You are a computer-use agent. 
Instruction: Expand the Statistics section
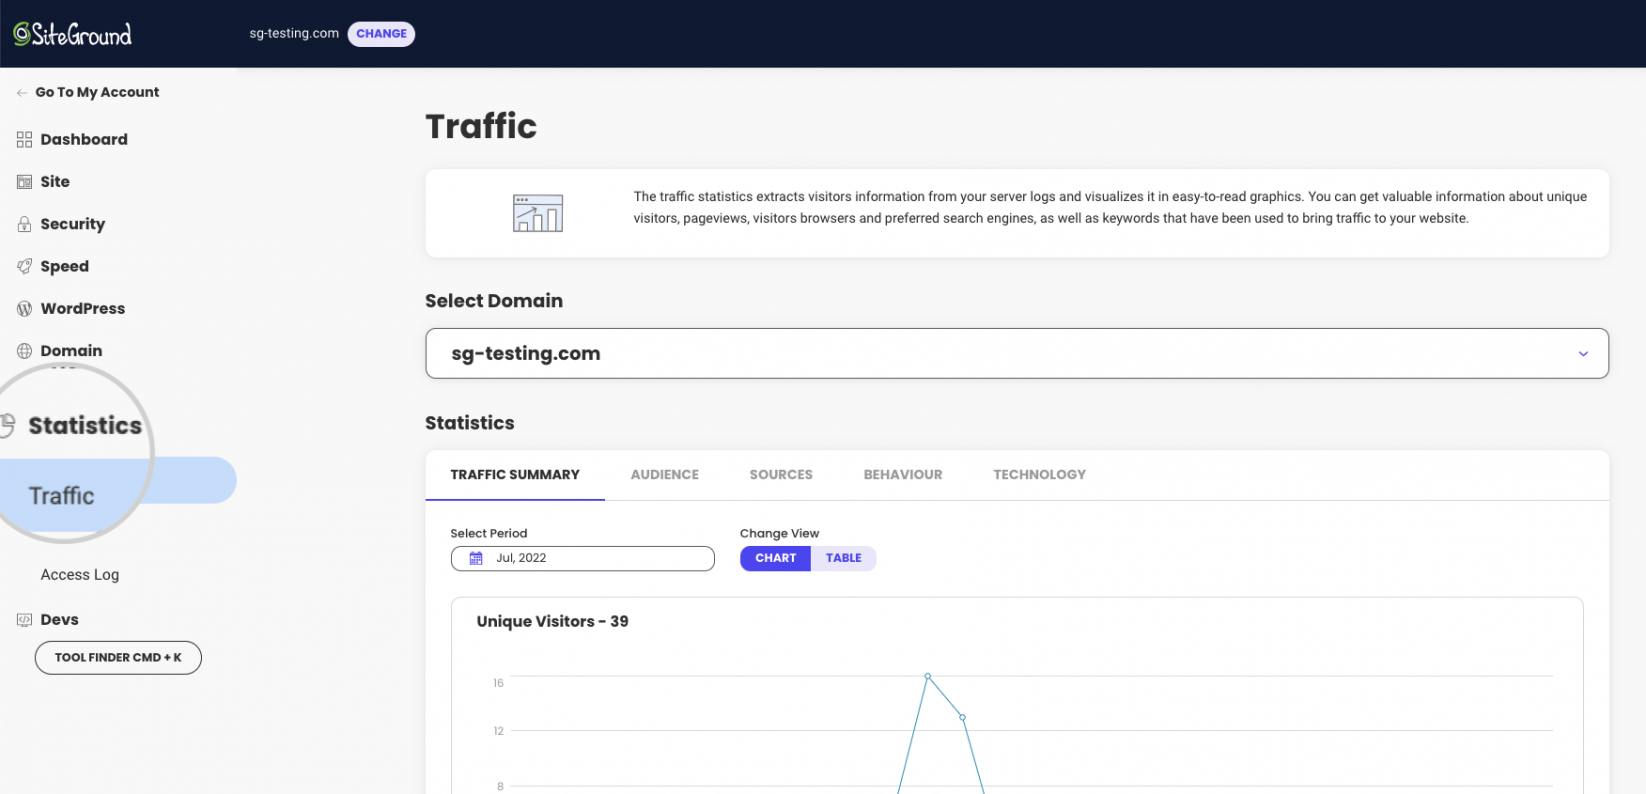tap(85, 426)
